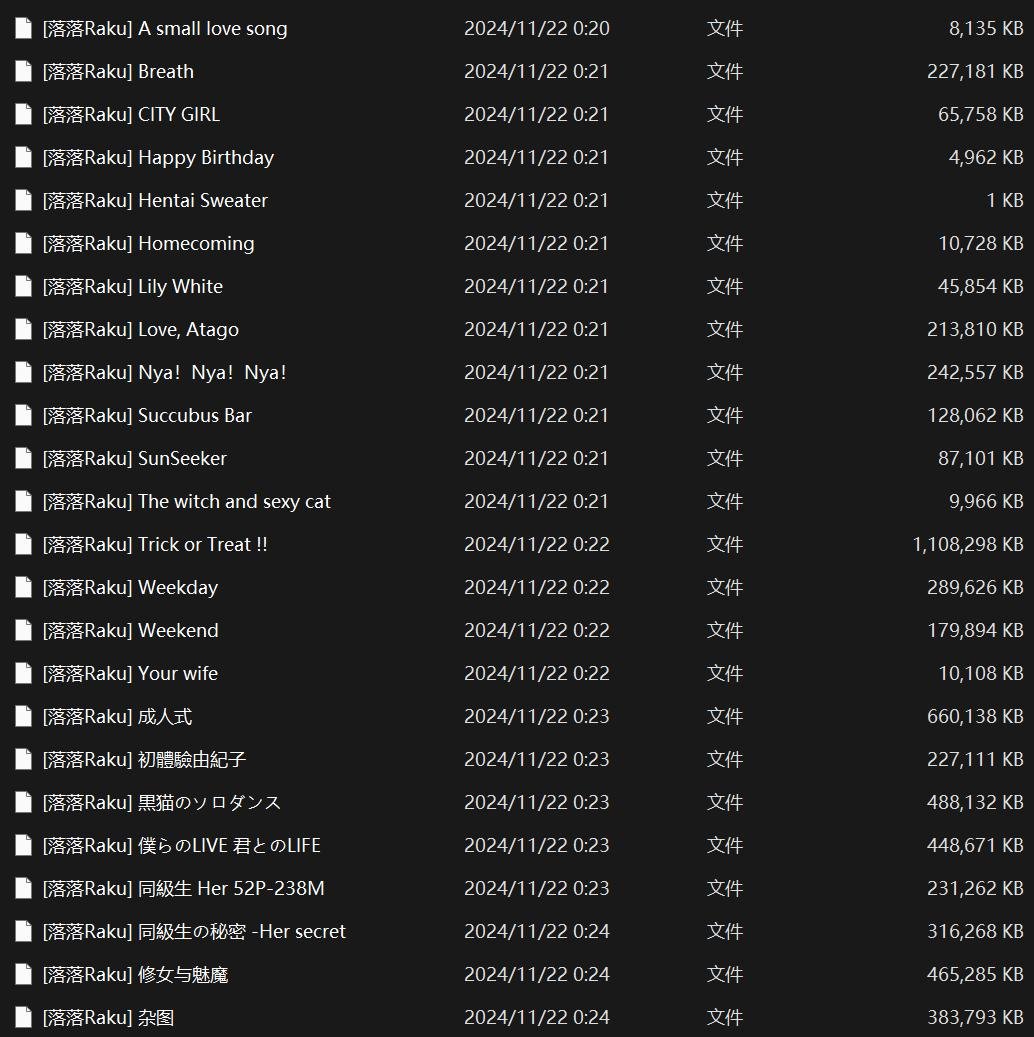Select the 同級生 Her 52P-238M file
Screen dimensions: 1034x1037
tap(184, 888)
